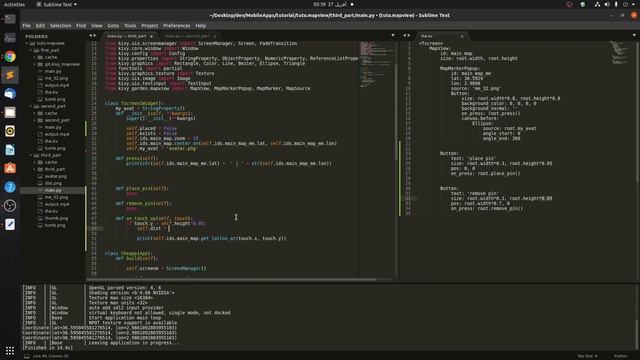Click the sidebar toggle icon in status bar
Viewport: 640px width, 360px height.
tap(27, 356)
